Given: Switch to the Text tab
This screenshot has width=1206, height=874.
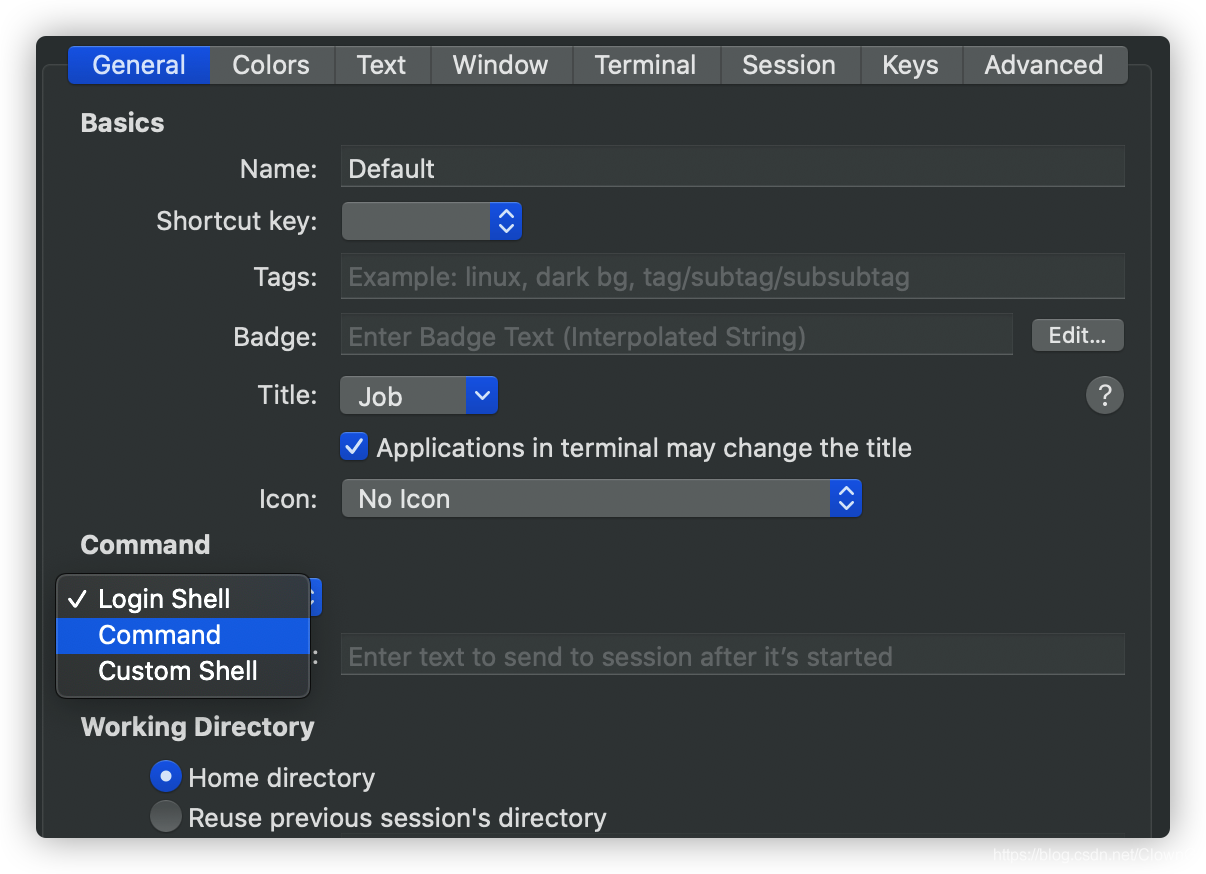Looking at the screenshot, I should (x=381, y=65).
